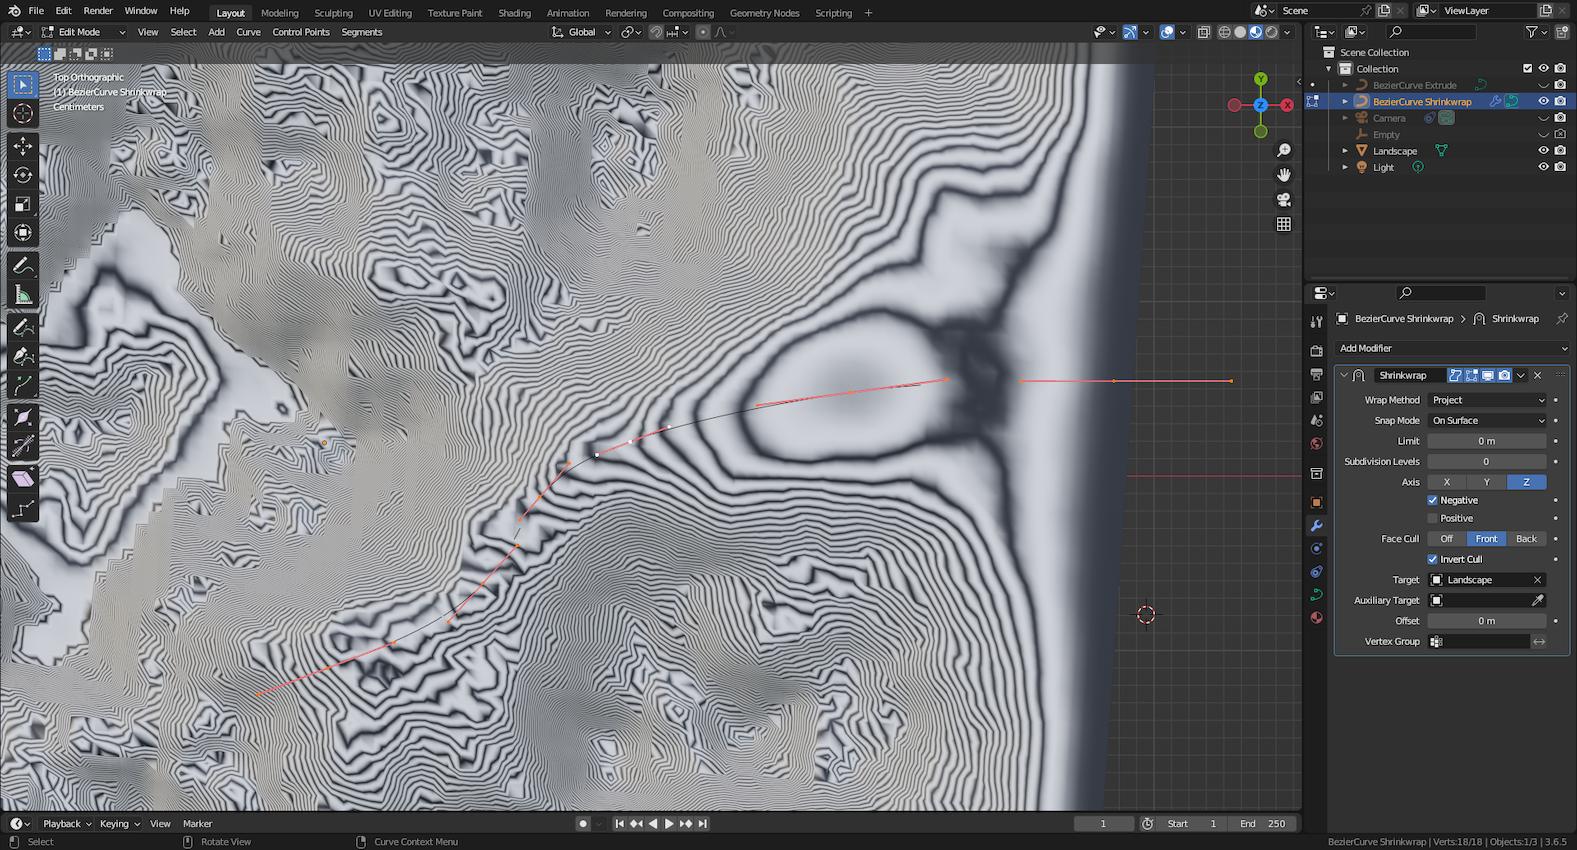Select the Measure tool
The height and width of the screenshot is (850, 1577).
pyautogui.click(x=22, y=295)
